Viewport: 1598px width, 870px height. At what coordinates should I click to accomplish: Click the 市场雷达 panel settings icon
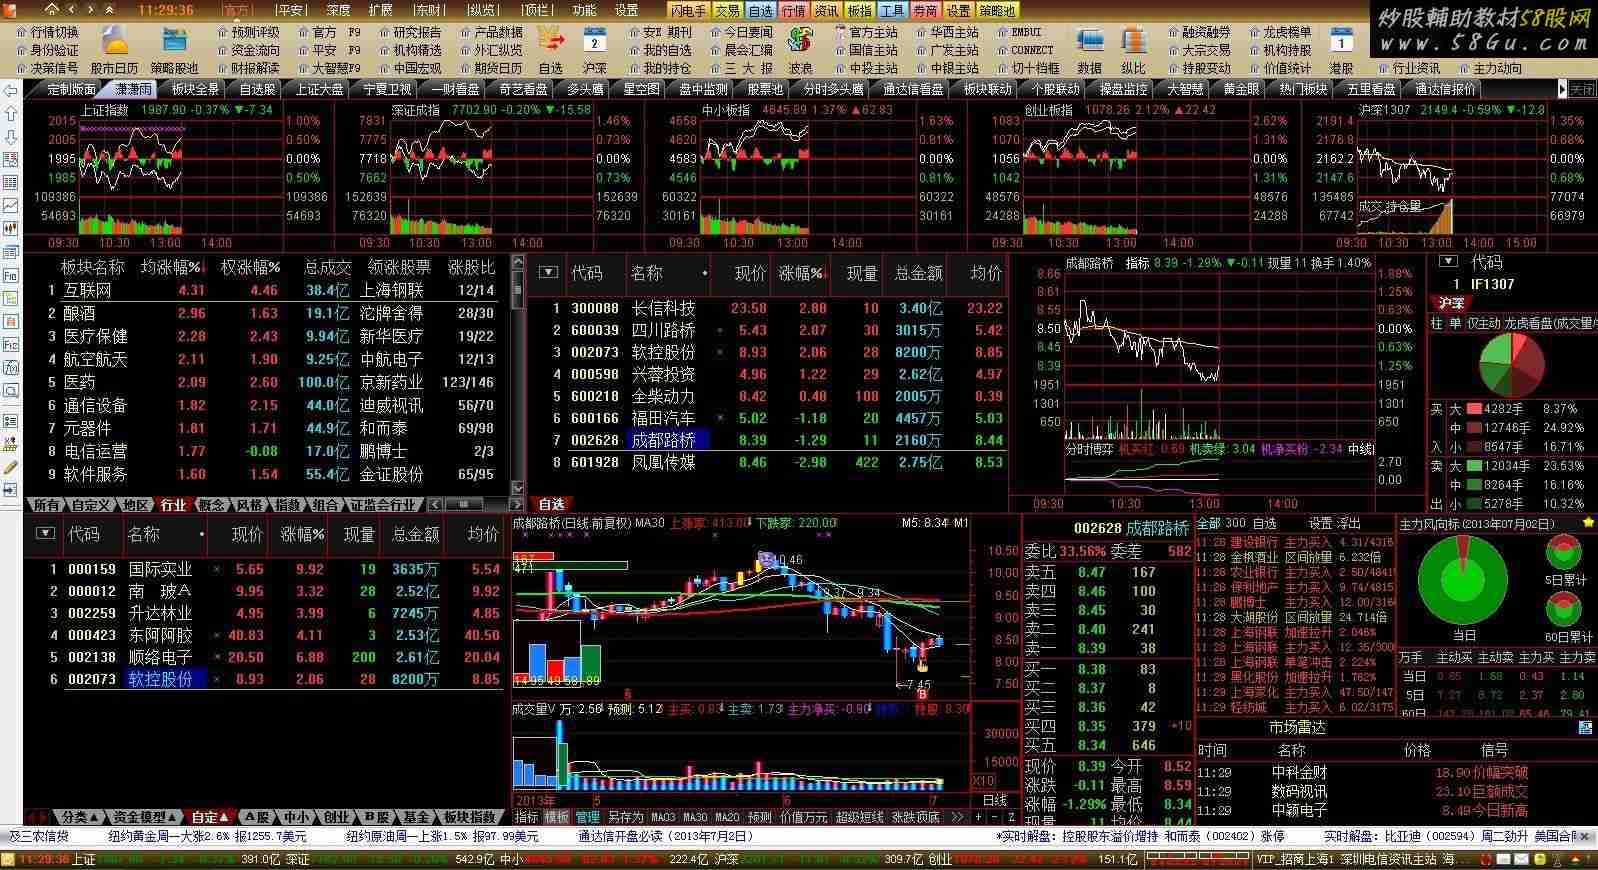1586,728
